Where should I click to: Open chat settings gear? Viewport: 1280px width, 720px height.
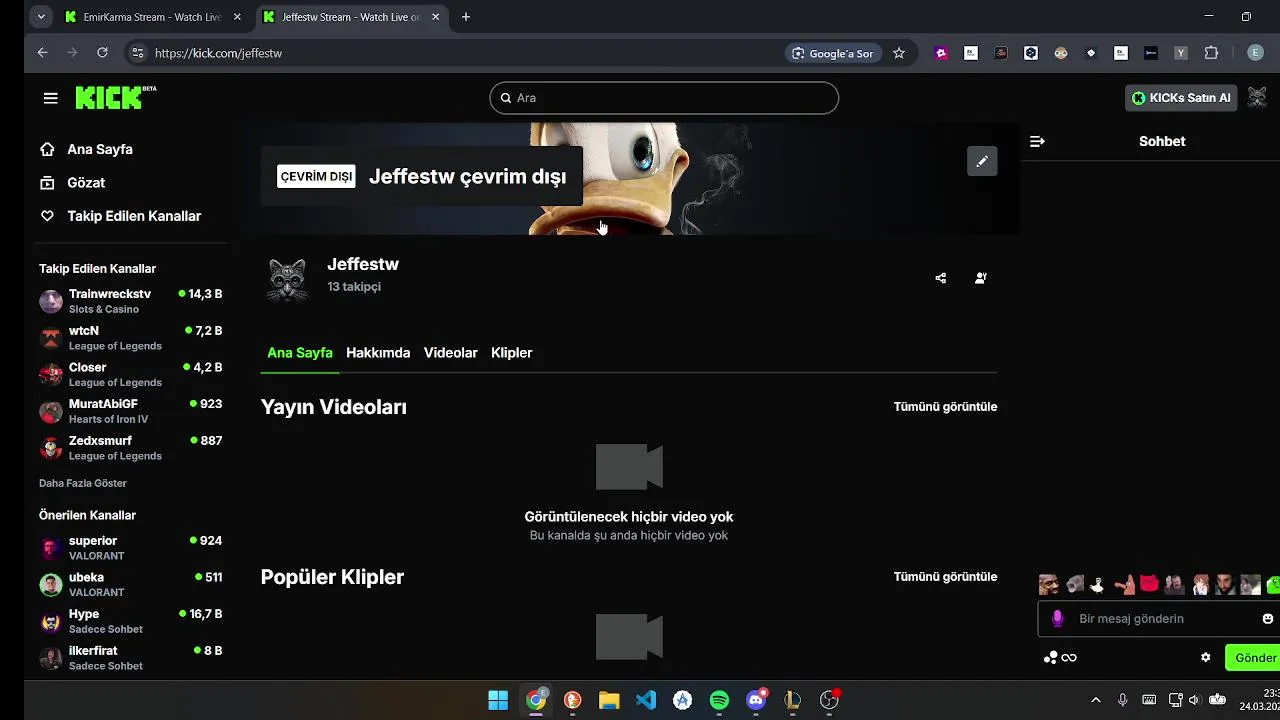click(x=1205, y=657)
